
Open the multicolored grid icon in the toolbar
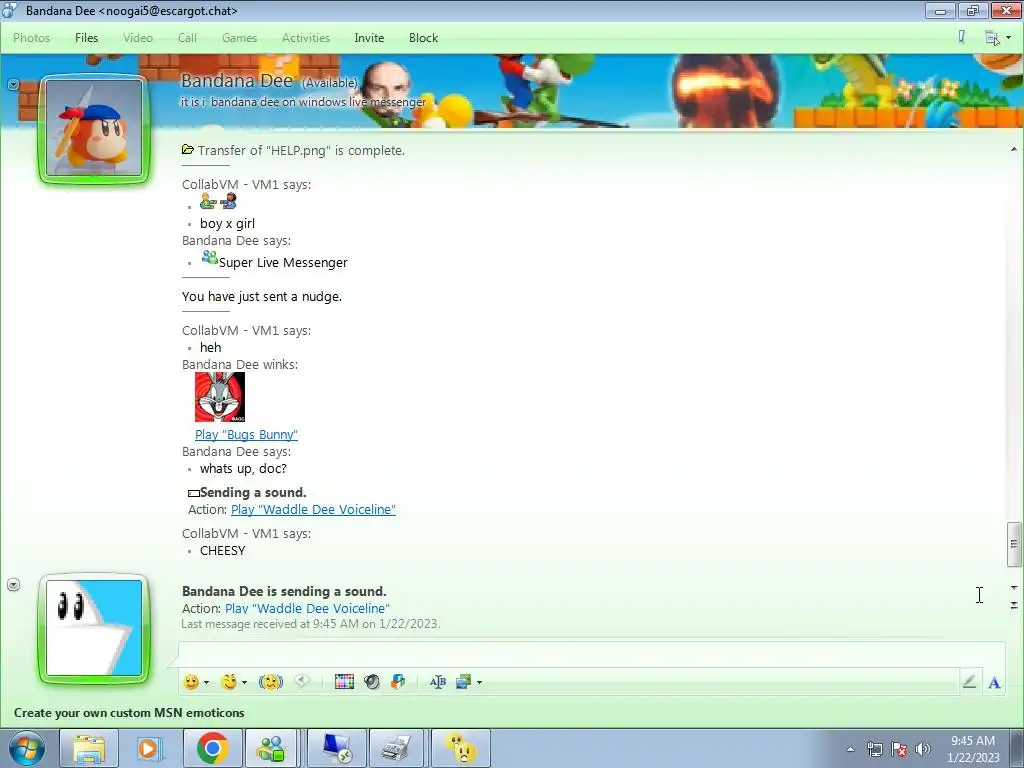click(344, 682)
